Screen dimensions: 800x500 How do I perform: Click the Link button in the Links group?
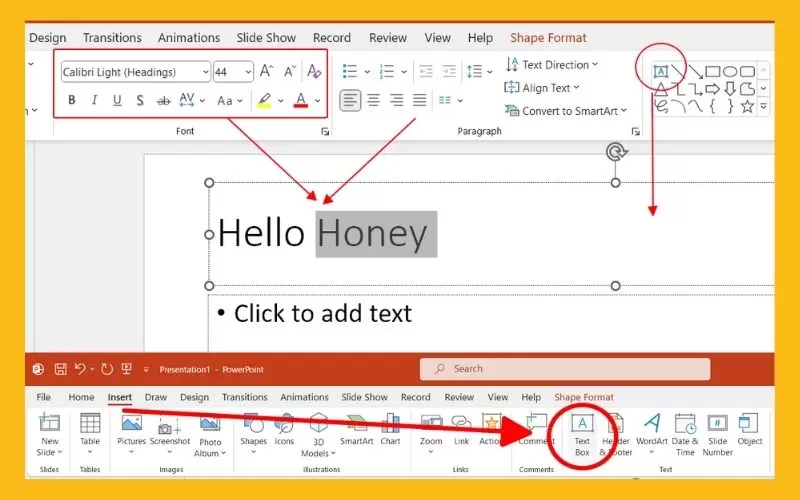[x=461, y=430]
